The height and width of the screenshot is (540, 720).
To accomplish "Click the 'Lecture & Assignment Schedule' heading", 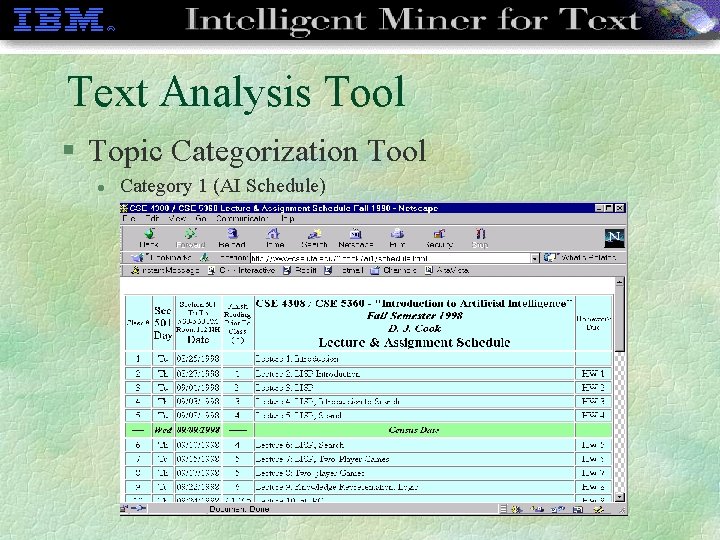I will (x=414, y=343).
